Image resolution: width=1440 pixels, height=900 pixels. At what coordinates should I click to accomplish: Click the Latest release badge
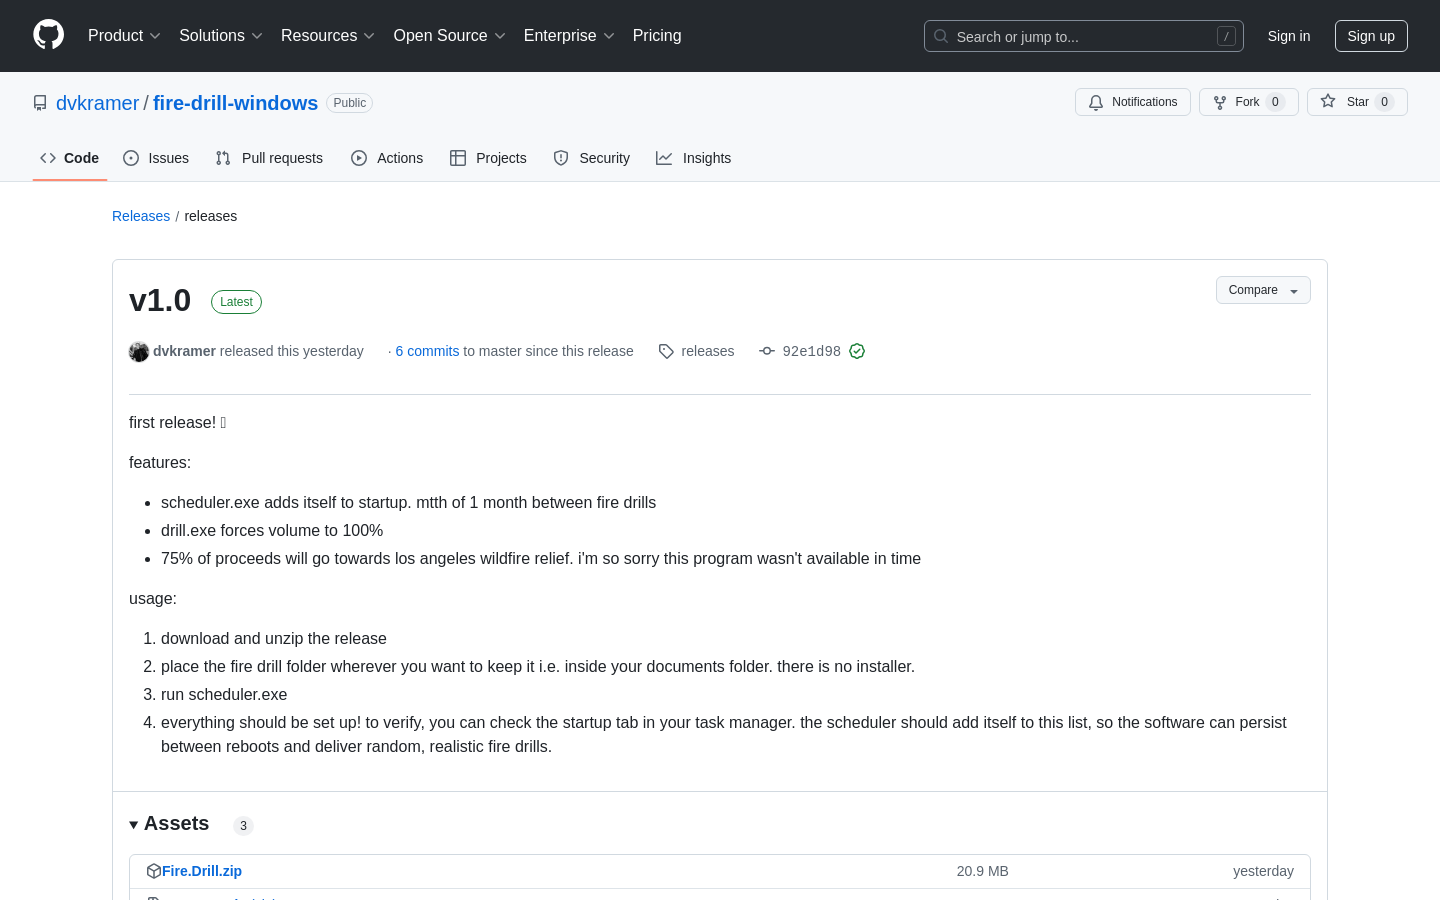point(236,302)
